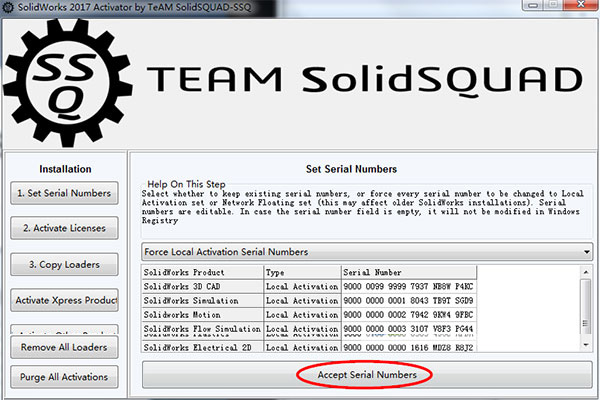Click Remove All Loaders button
Viewport: 600px width, 400px height.
[x=64, y=347]
